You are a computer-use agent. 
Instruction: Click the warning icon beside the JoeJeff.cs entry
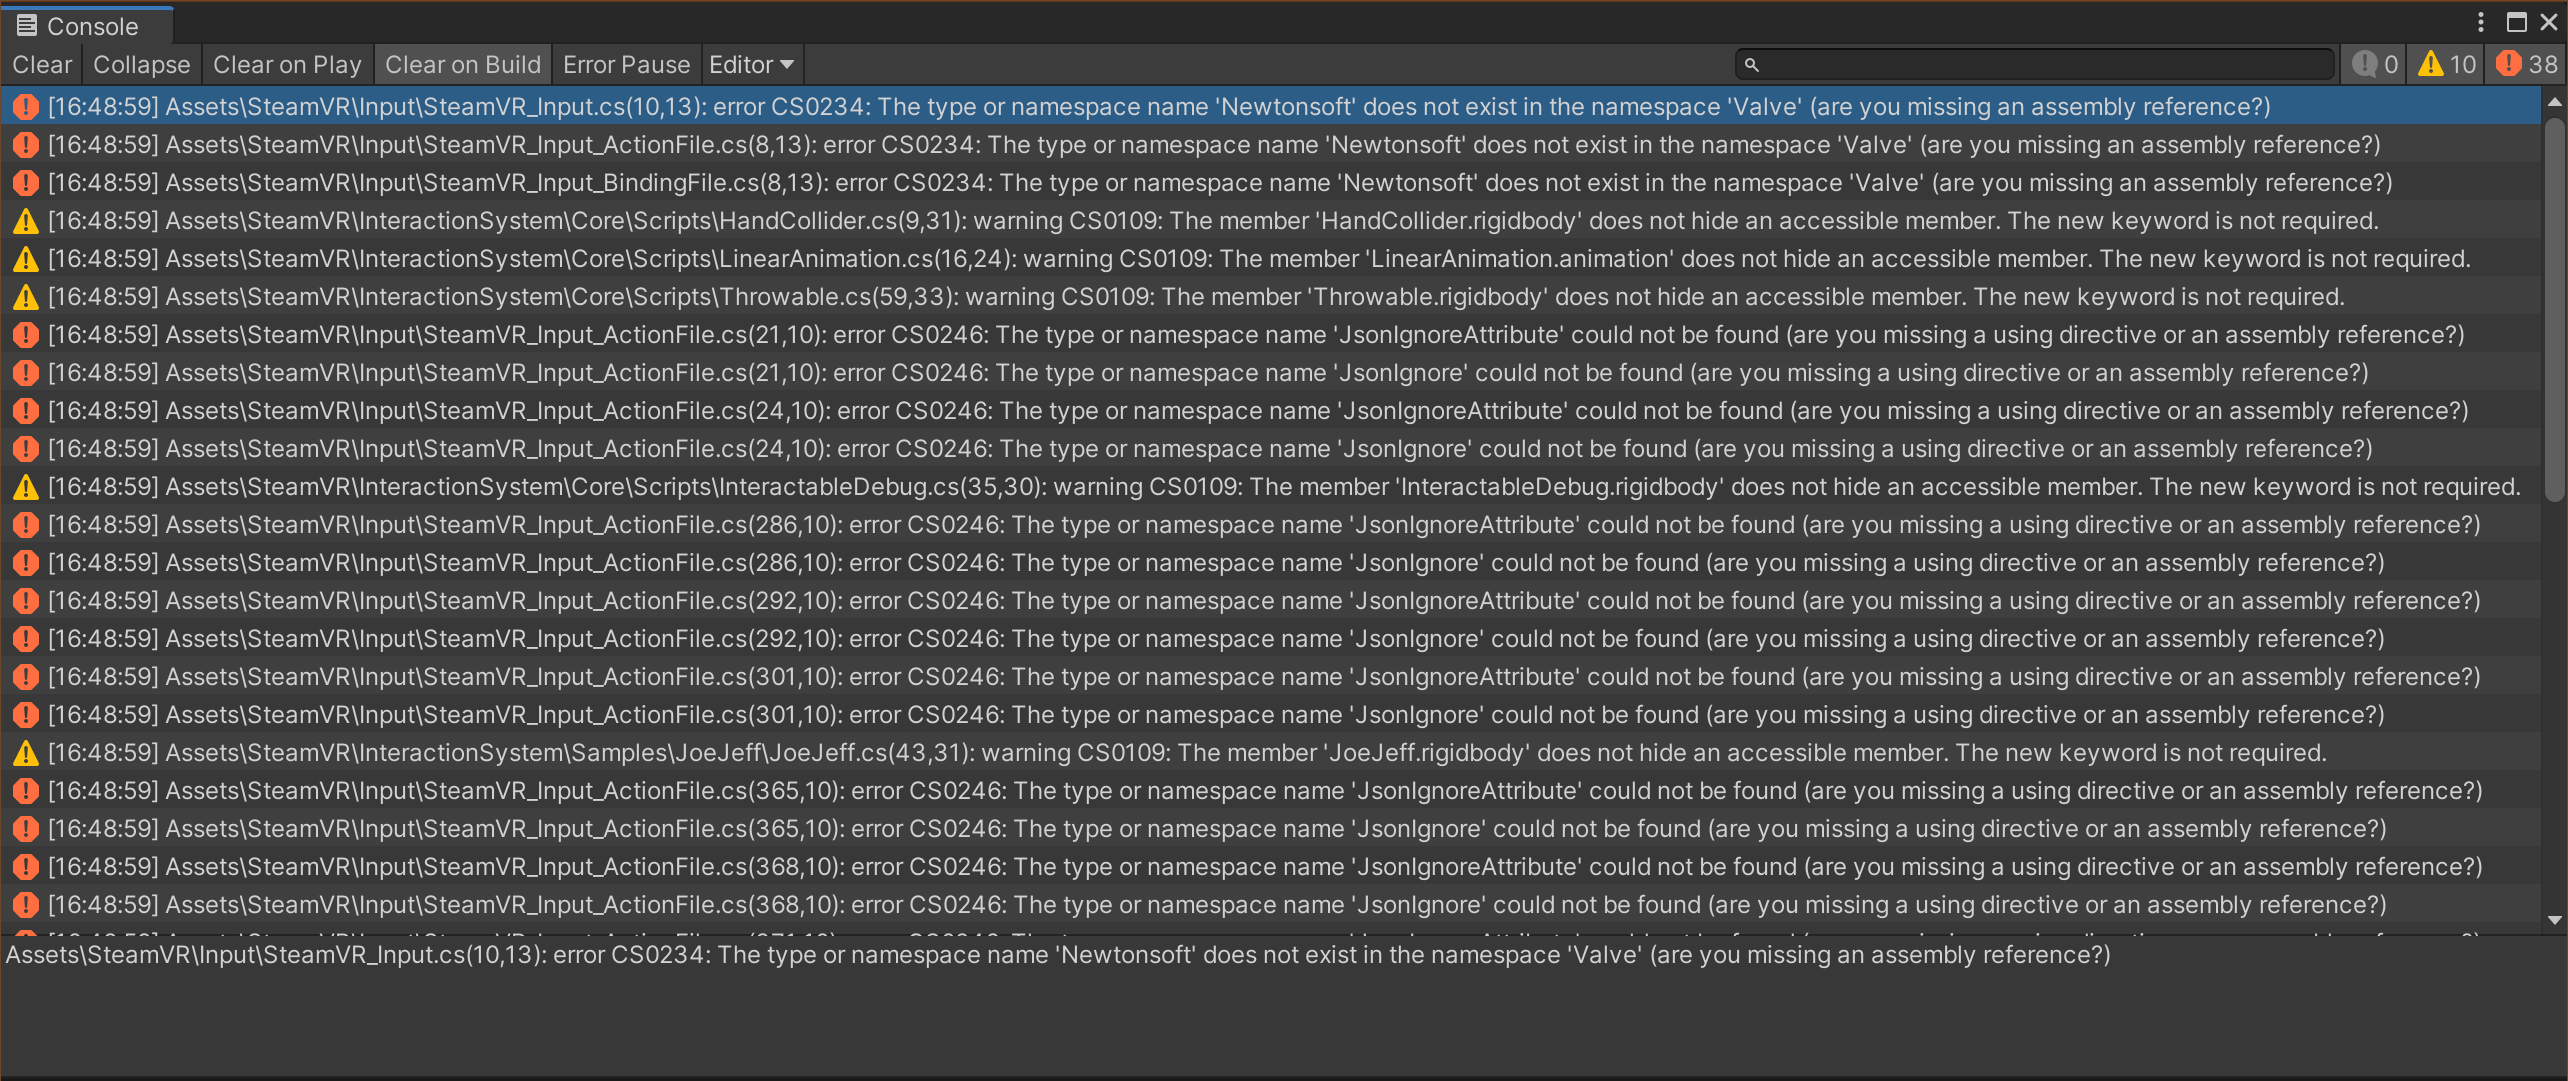(25, 752)
